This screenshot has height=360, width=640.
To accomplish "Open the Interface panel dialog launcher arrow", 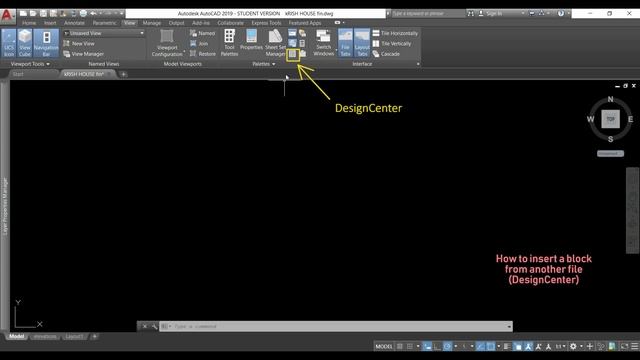I will pyautogui.click(x=418, y=64).
